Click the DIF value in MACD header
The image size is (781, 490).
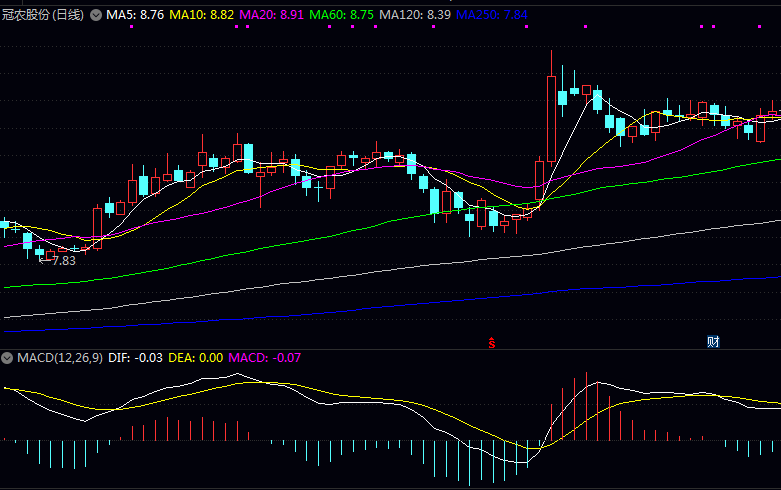[135, 357]
